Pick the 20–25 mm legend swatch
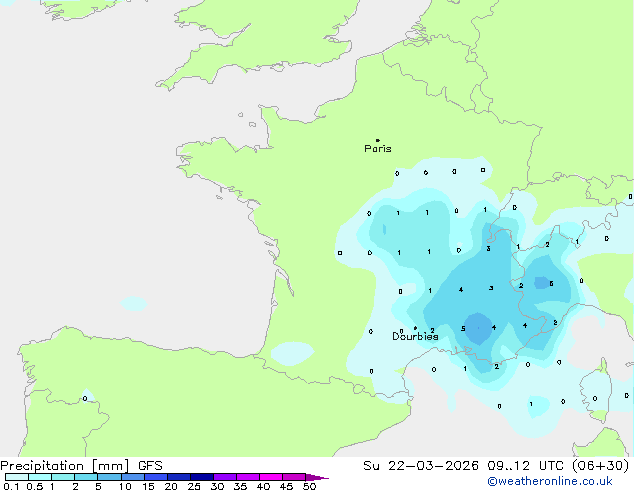The height and width of the screenshot is (490, 634). tap(179, 477)
